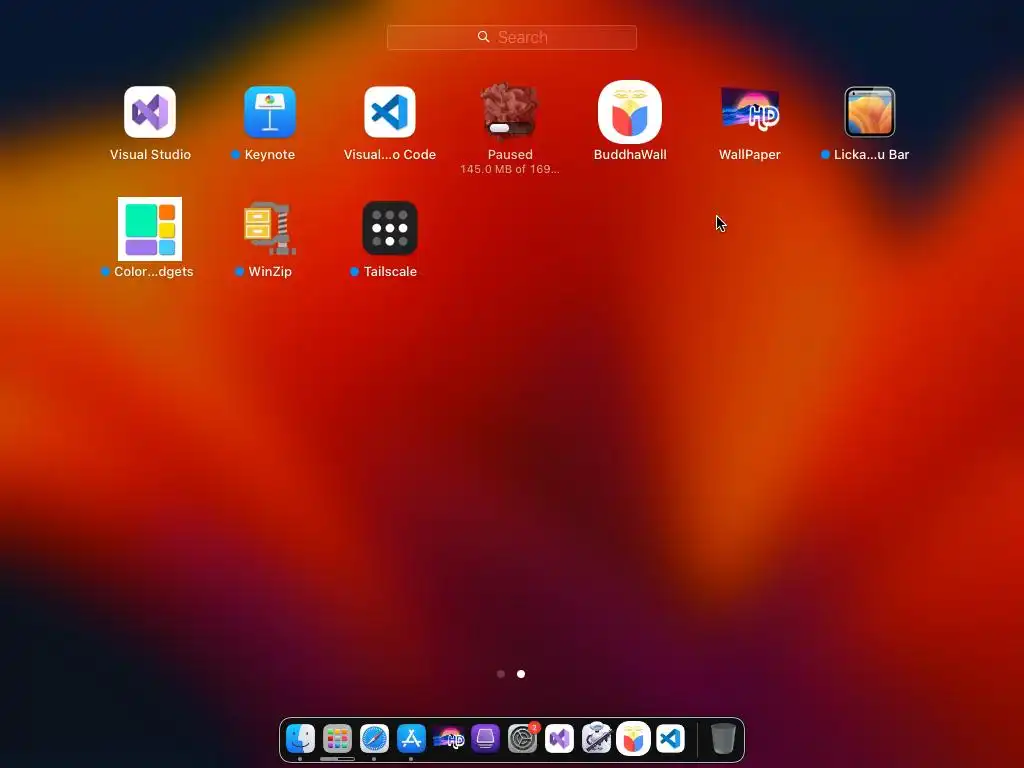Open the BuddhaWall app in Launchpad grid
Screen dimensions: 1024x768
pos(630,112)
